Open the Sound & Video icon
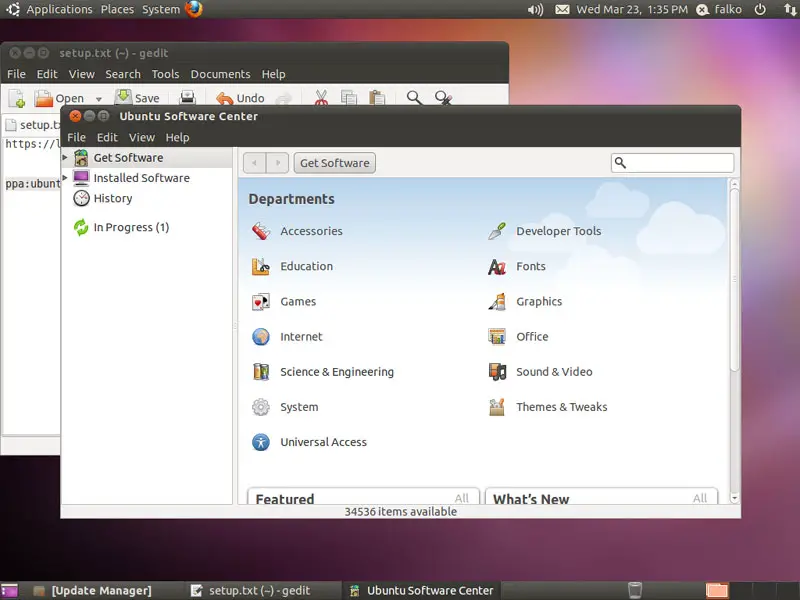This screenshot has height=600, width=800. click(497, 372)
